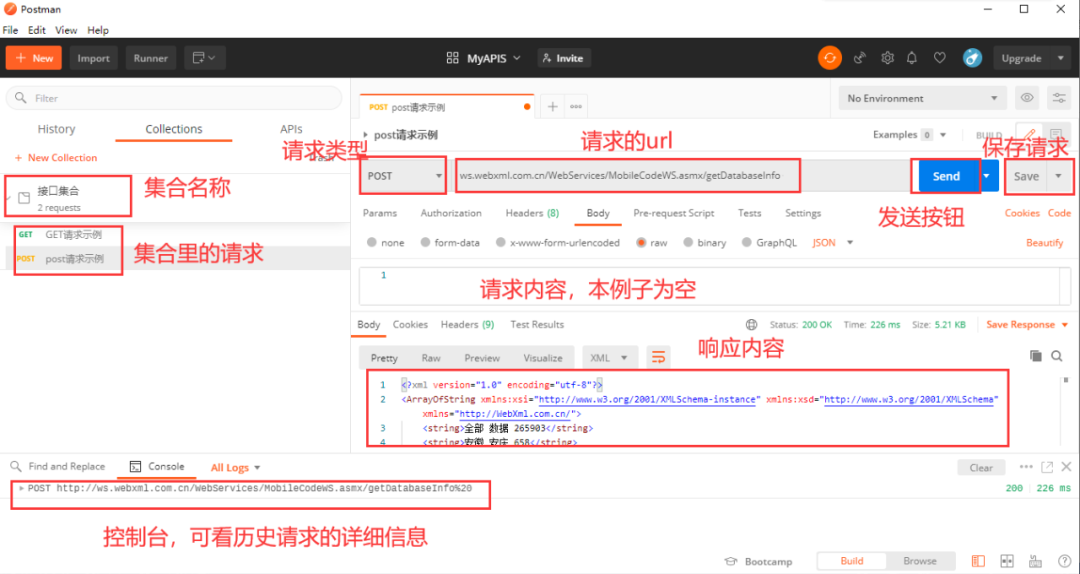Viewport: 1080px width, 574px height.
Task: Open manage environments sliders icon
Action: click(x=1059, y=98)
